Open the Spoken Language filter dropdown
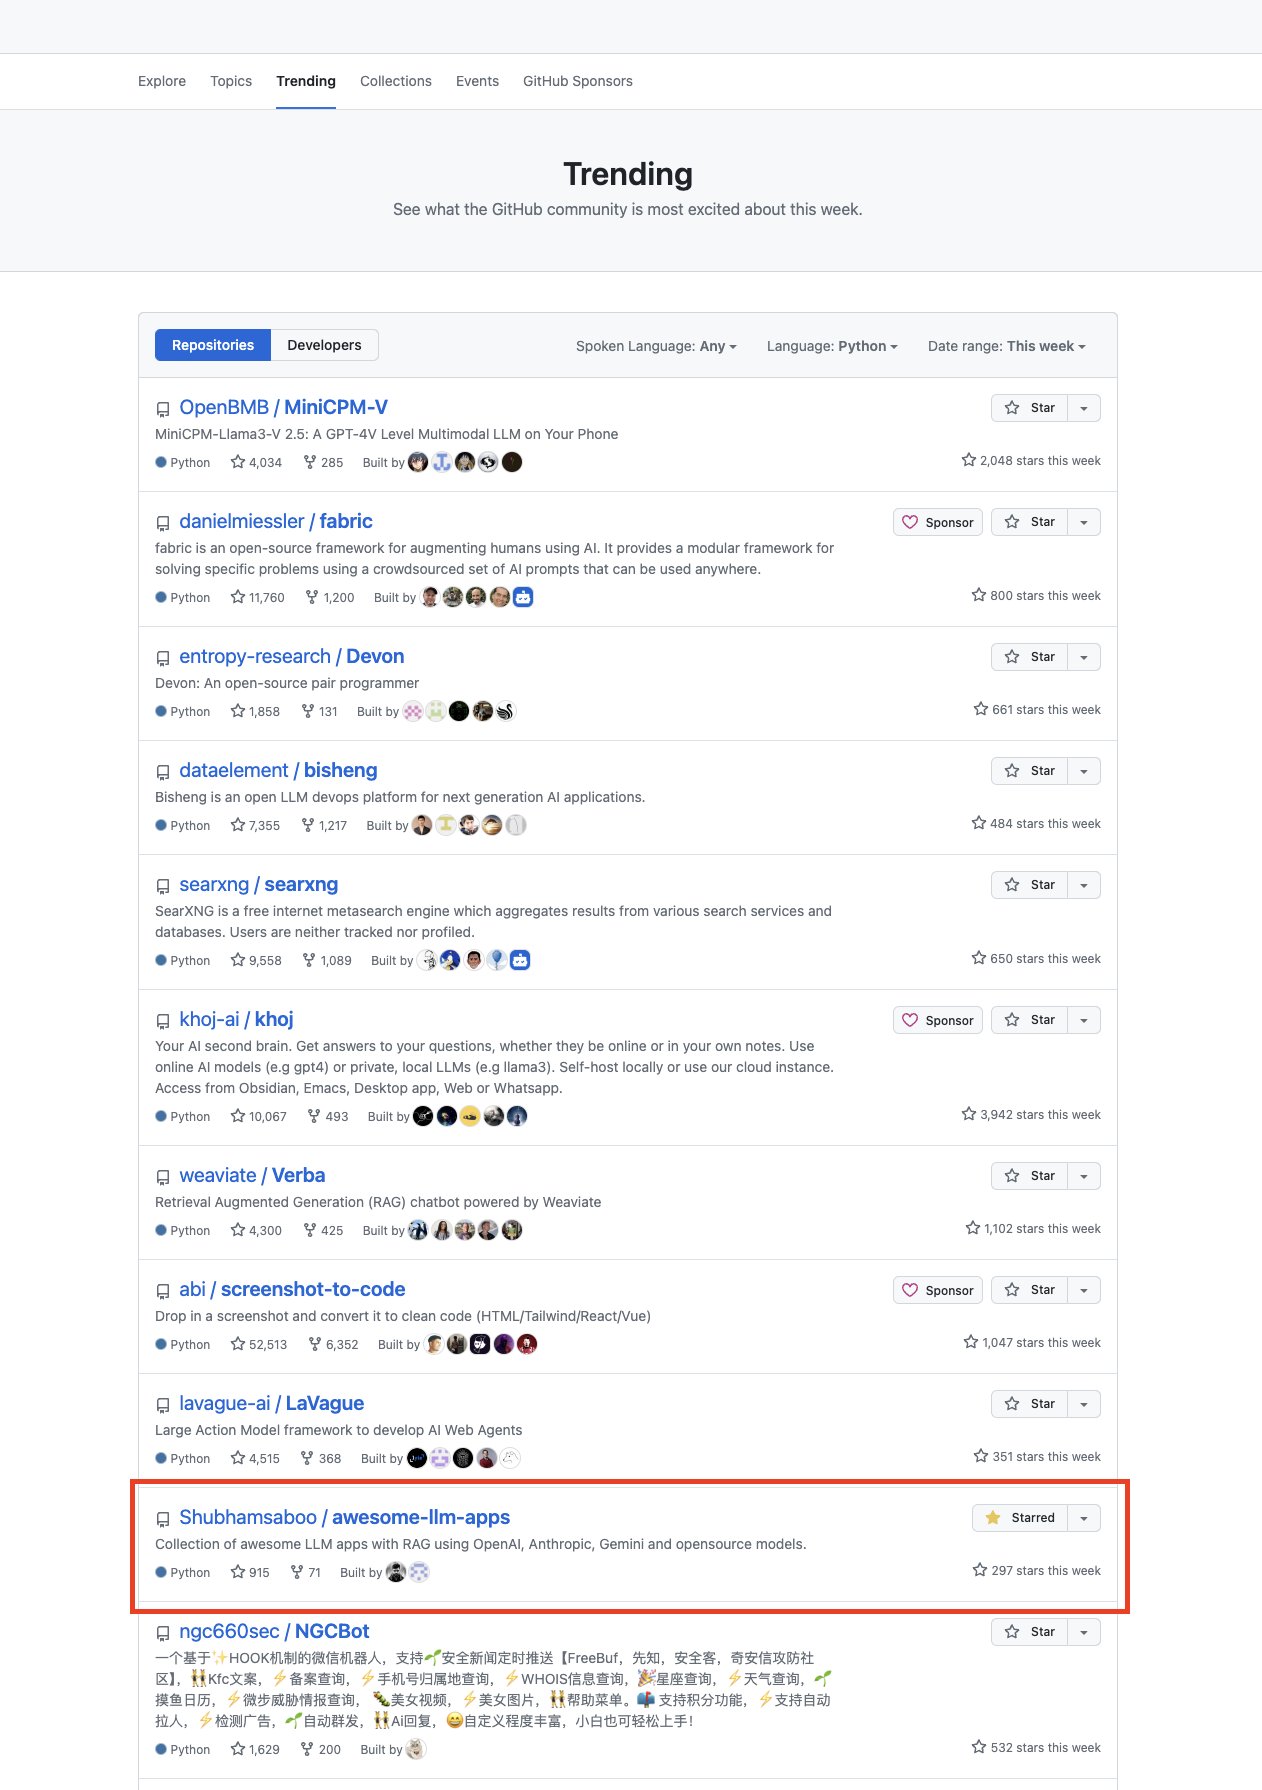The width and height of the screenshot is (1262, 1790). [656, 346]
